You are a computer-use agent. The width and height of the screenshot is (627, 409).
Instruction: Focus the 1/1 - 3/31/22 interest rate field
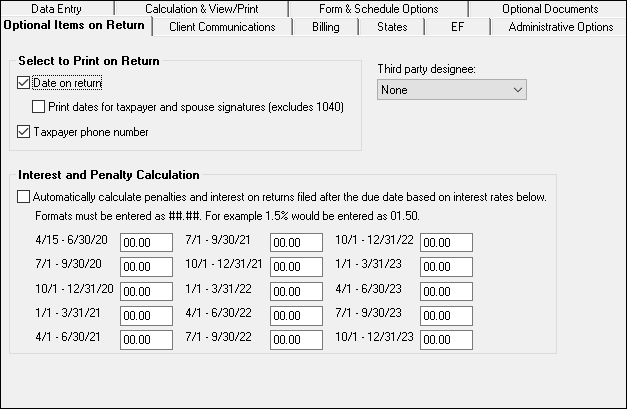pyautogui.click(x=296, y=290)
